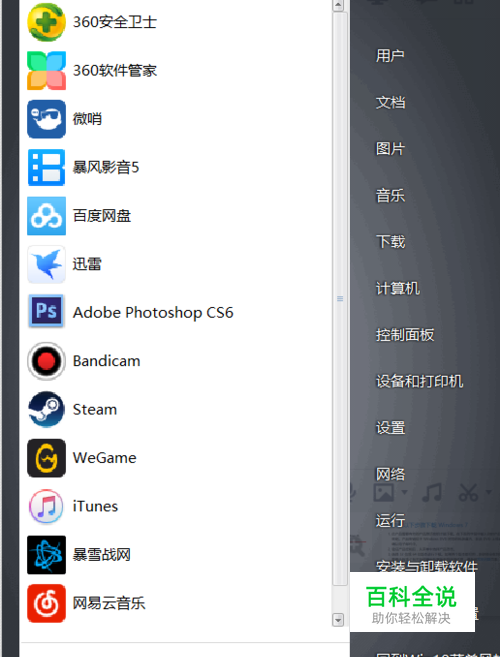Open the 微哨 app icon
This screenshot has width=500, height=657.
click(x=46, y=119)
